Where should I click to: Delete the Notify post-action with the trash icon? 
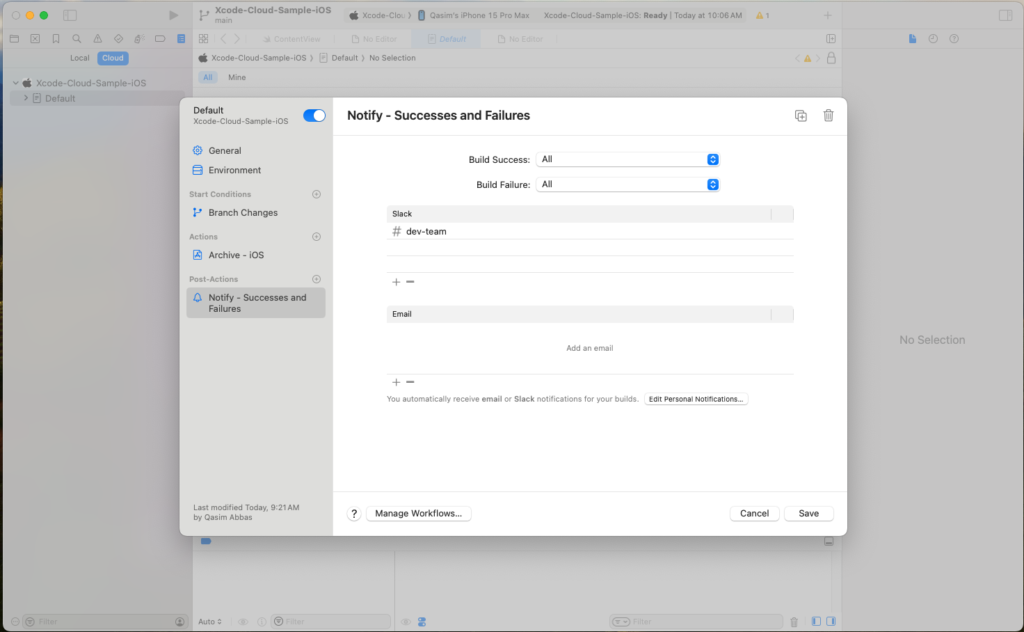828,116
